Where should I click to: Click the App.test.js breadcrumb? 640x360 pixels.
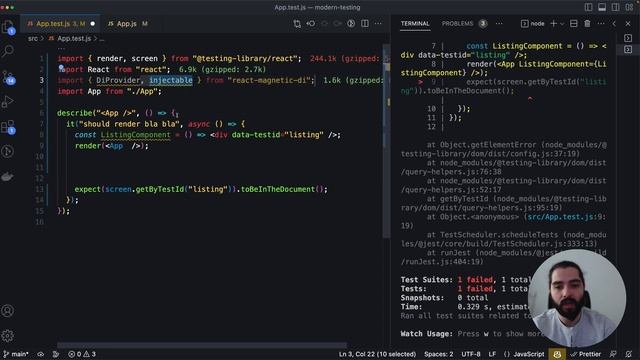[x=74, y=38]
